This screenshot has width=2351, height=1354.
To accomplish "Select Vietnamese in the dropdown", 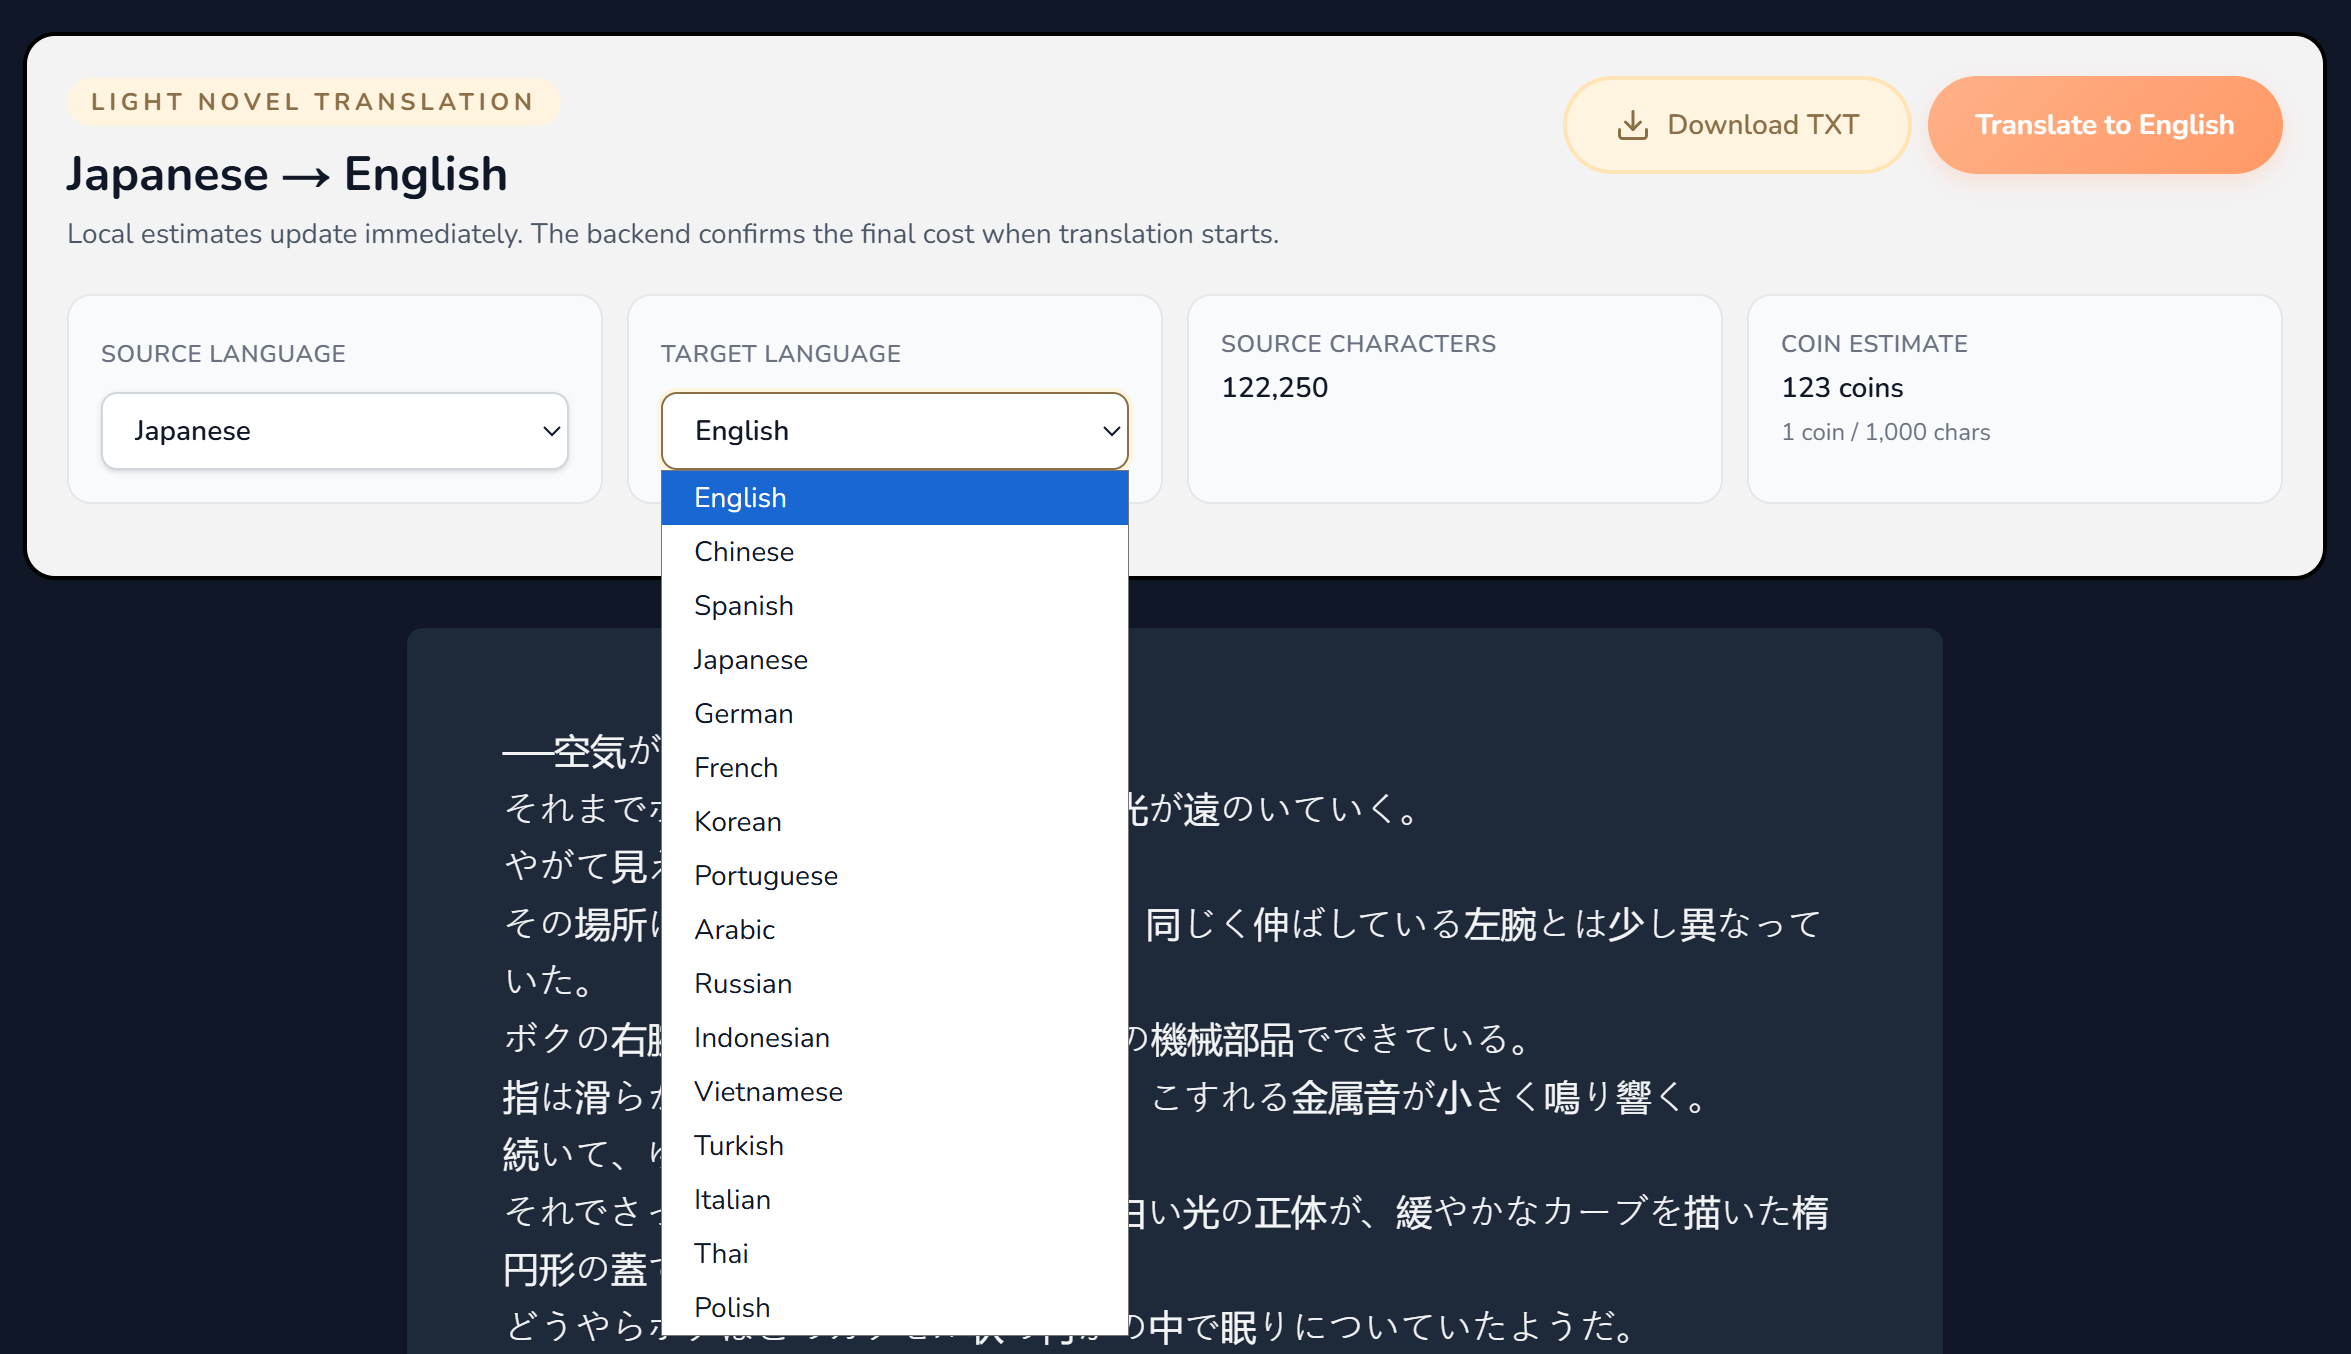I will coord(894,1092).
